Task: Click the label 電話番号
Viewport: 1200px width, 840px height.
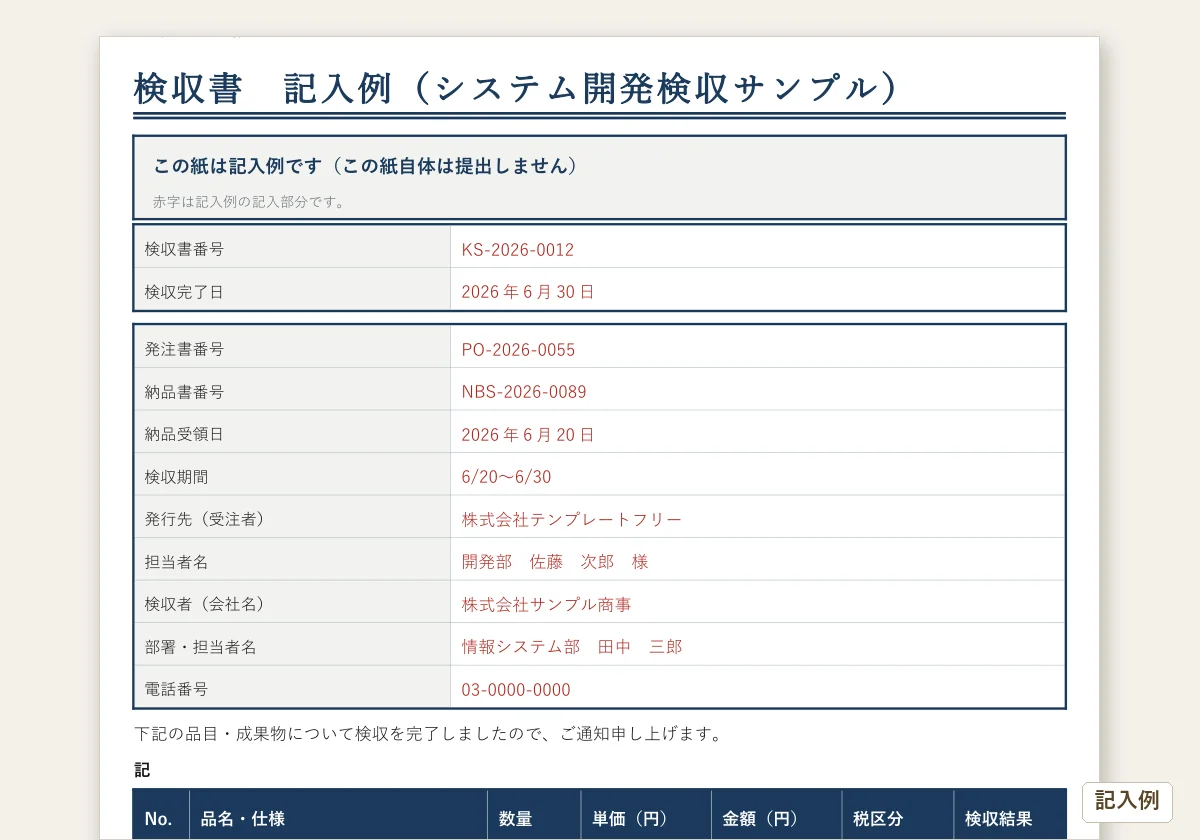Action: click(176, 689)
